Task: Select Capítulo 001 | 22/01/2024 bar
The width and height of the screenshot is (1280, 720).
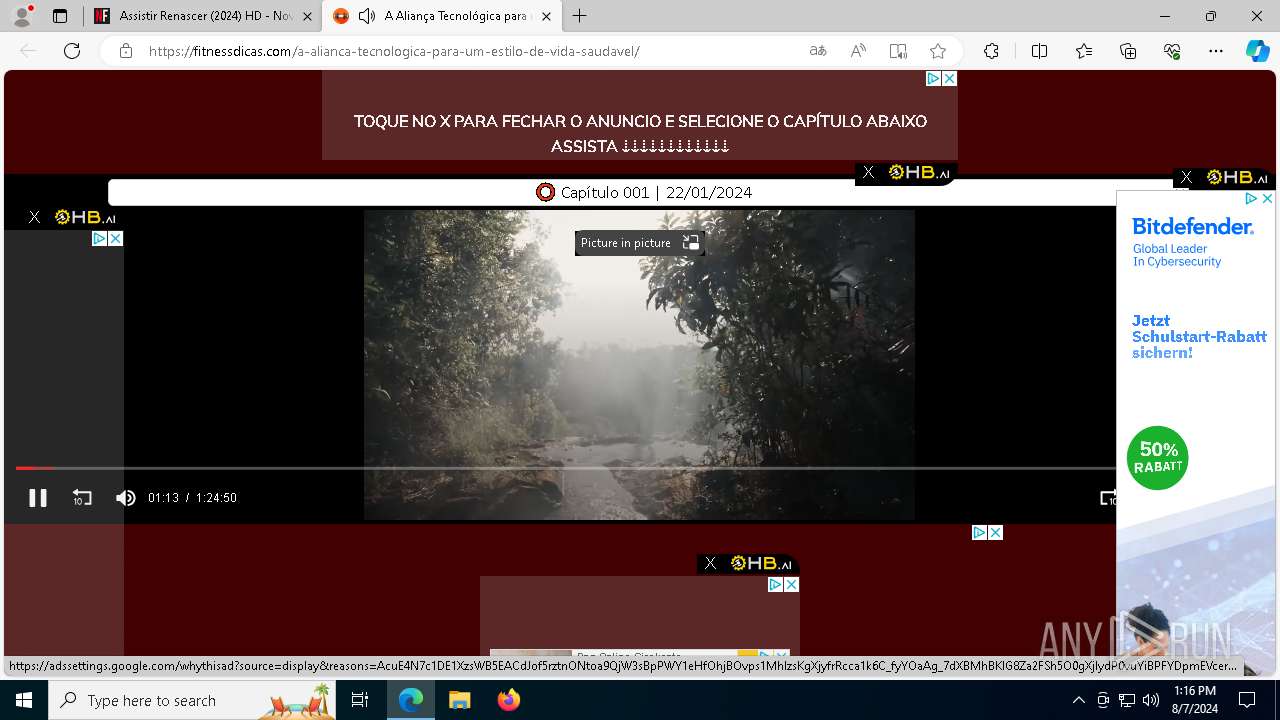Action: [x=643, y=192]
